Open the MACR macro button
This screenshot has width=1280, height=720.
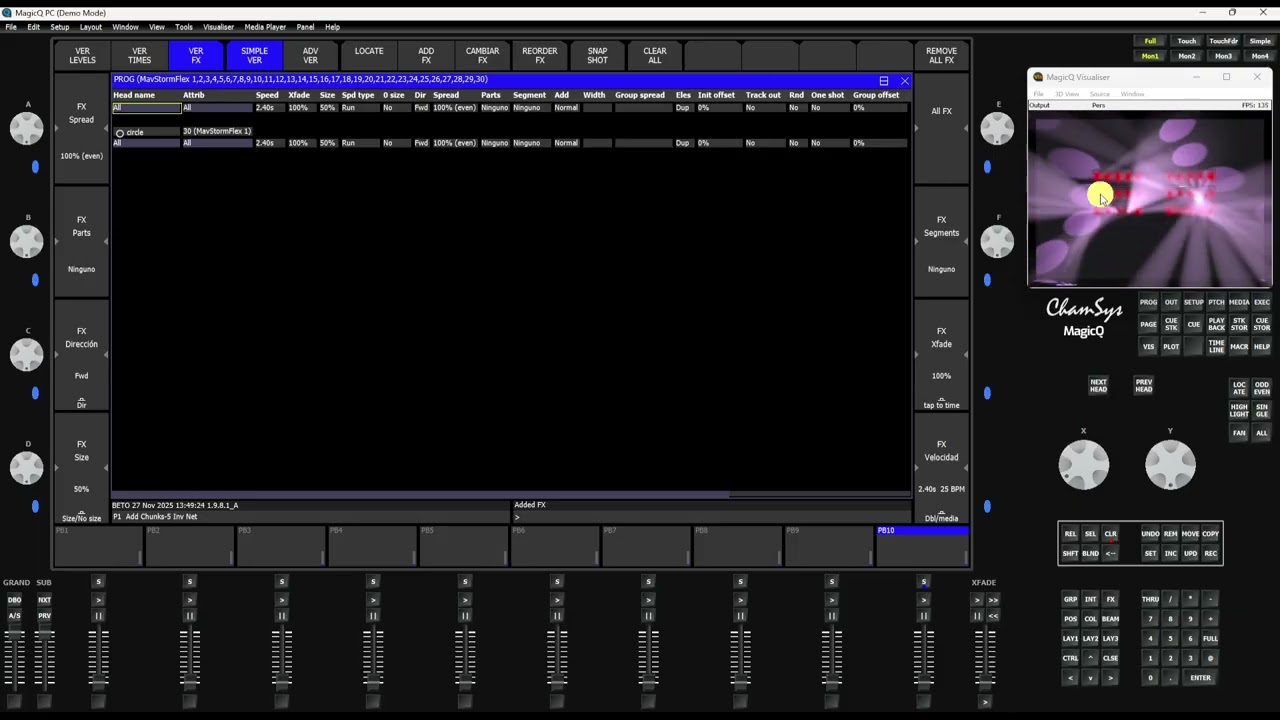(1239, 347)
